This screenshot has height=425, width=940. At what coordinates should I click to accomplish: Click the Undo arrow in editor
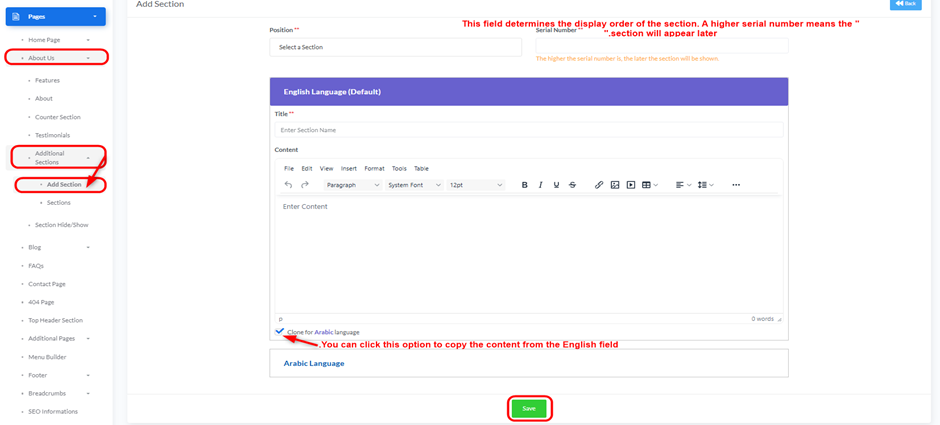[x=289, y=185]
